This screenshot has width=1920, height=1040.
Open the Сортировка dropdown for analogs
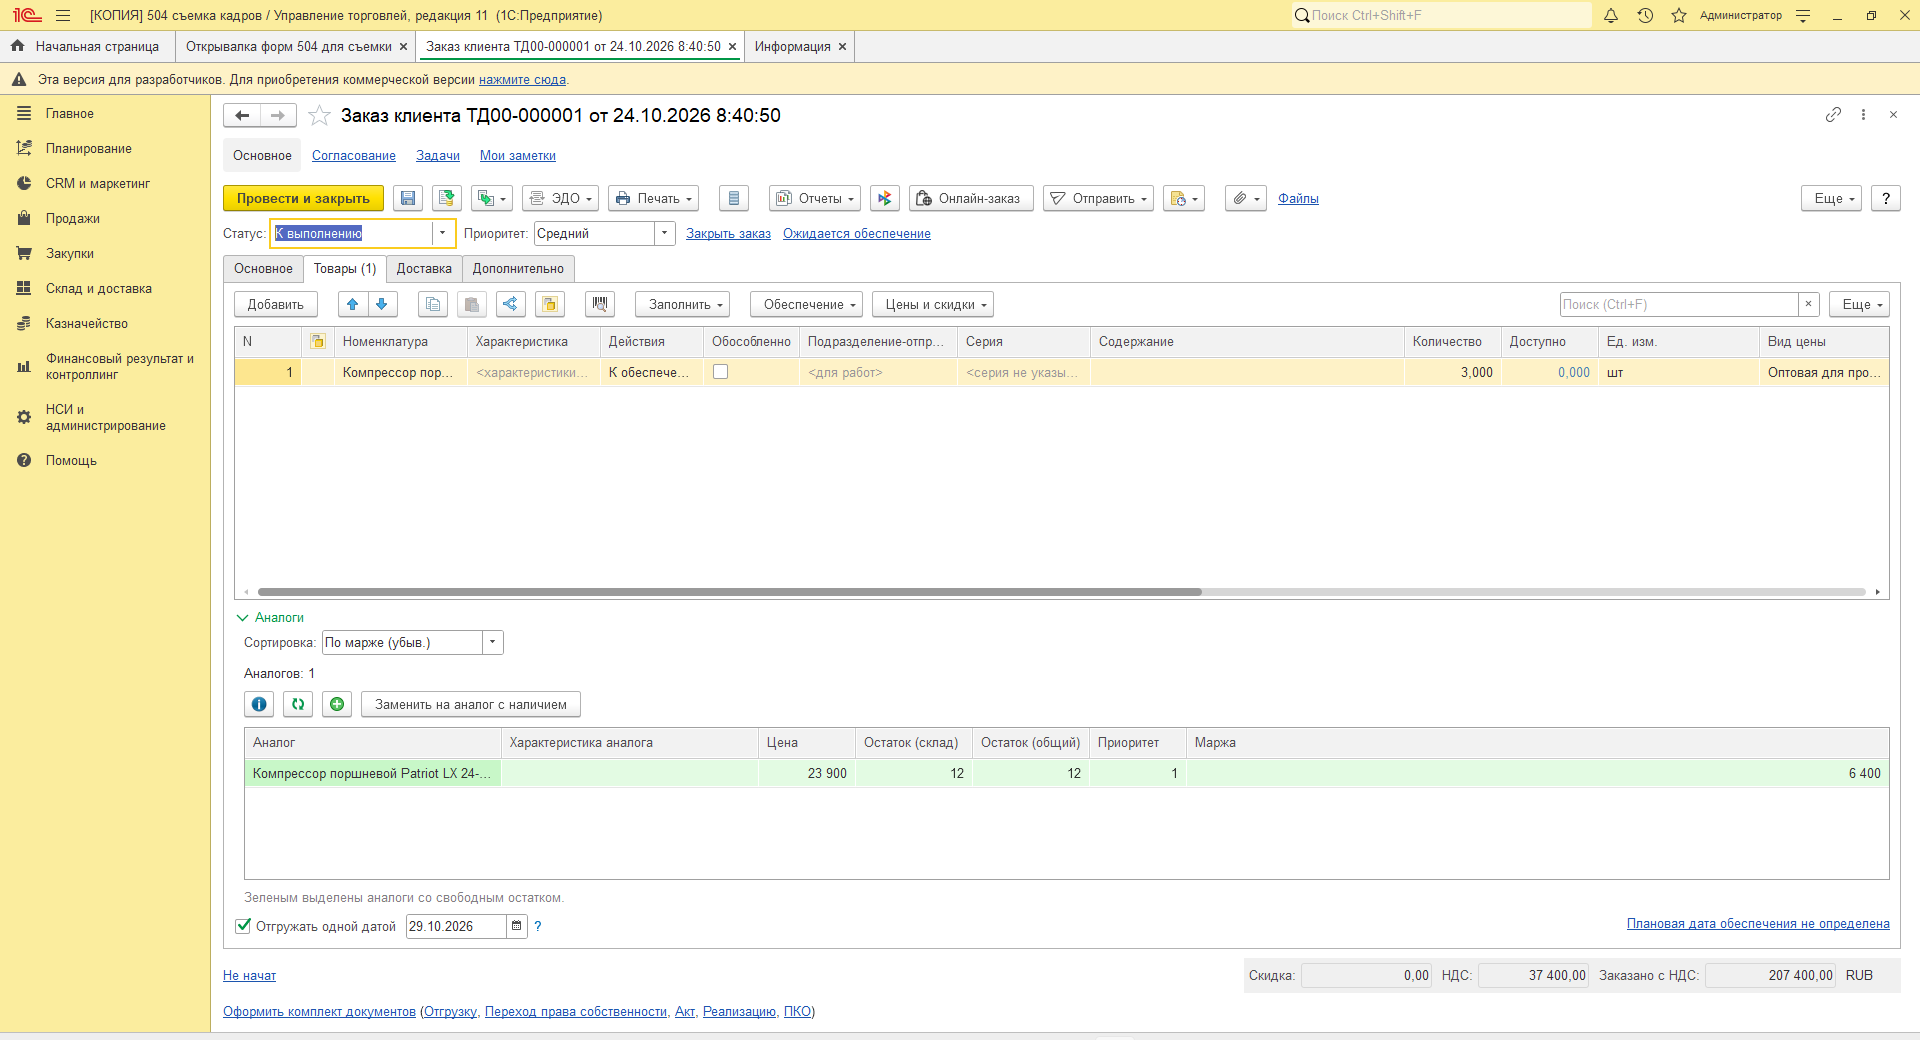pyautogui.click(x=492, y=642)
